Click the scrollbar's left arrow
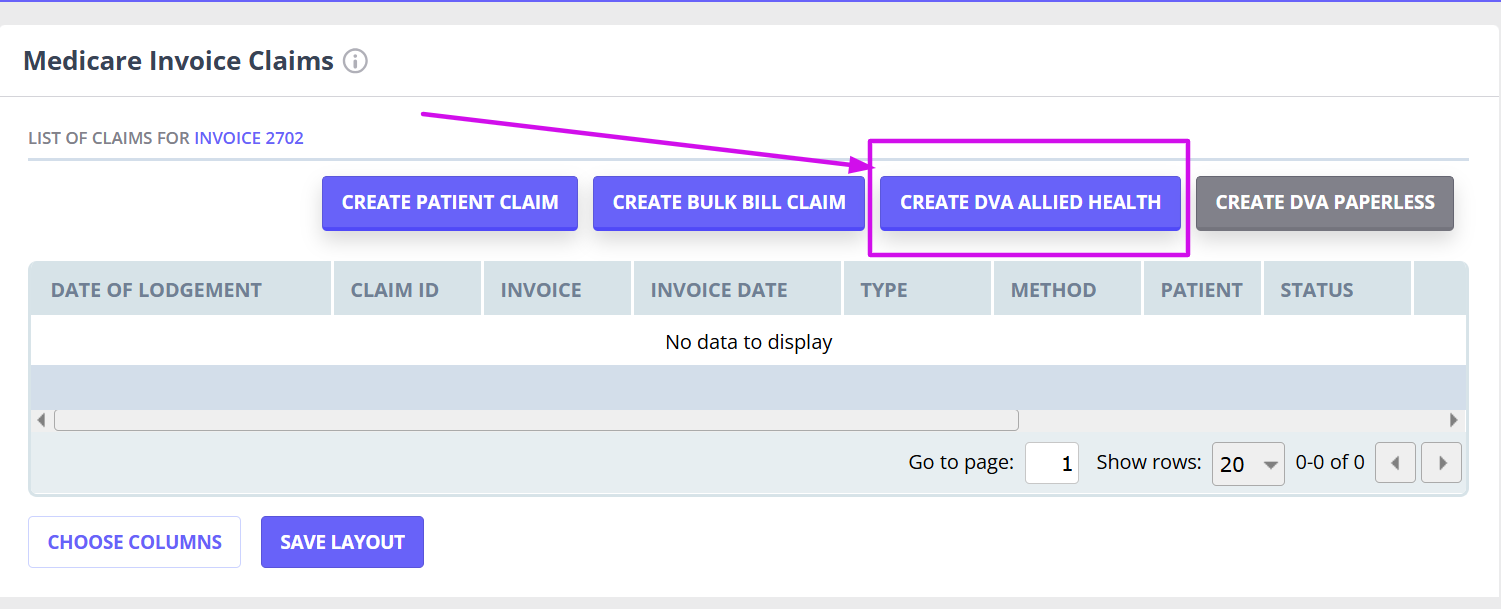Screen dimensions: 1501x609 coord(40,419)
